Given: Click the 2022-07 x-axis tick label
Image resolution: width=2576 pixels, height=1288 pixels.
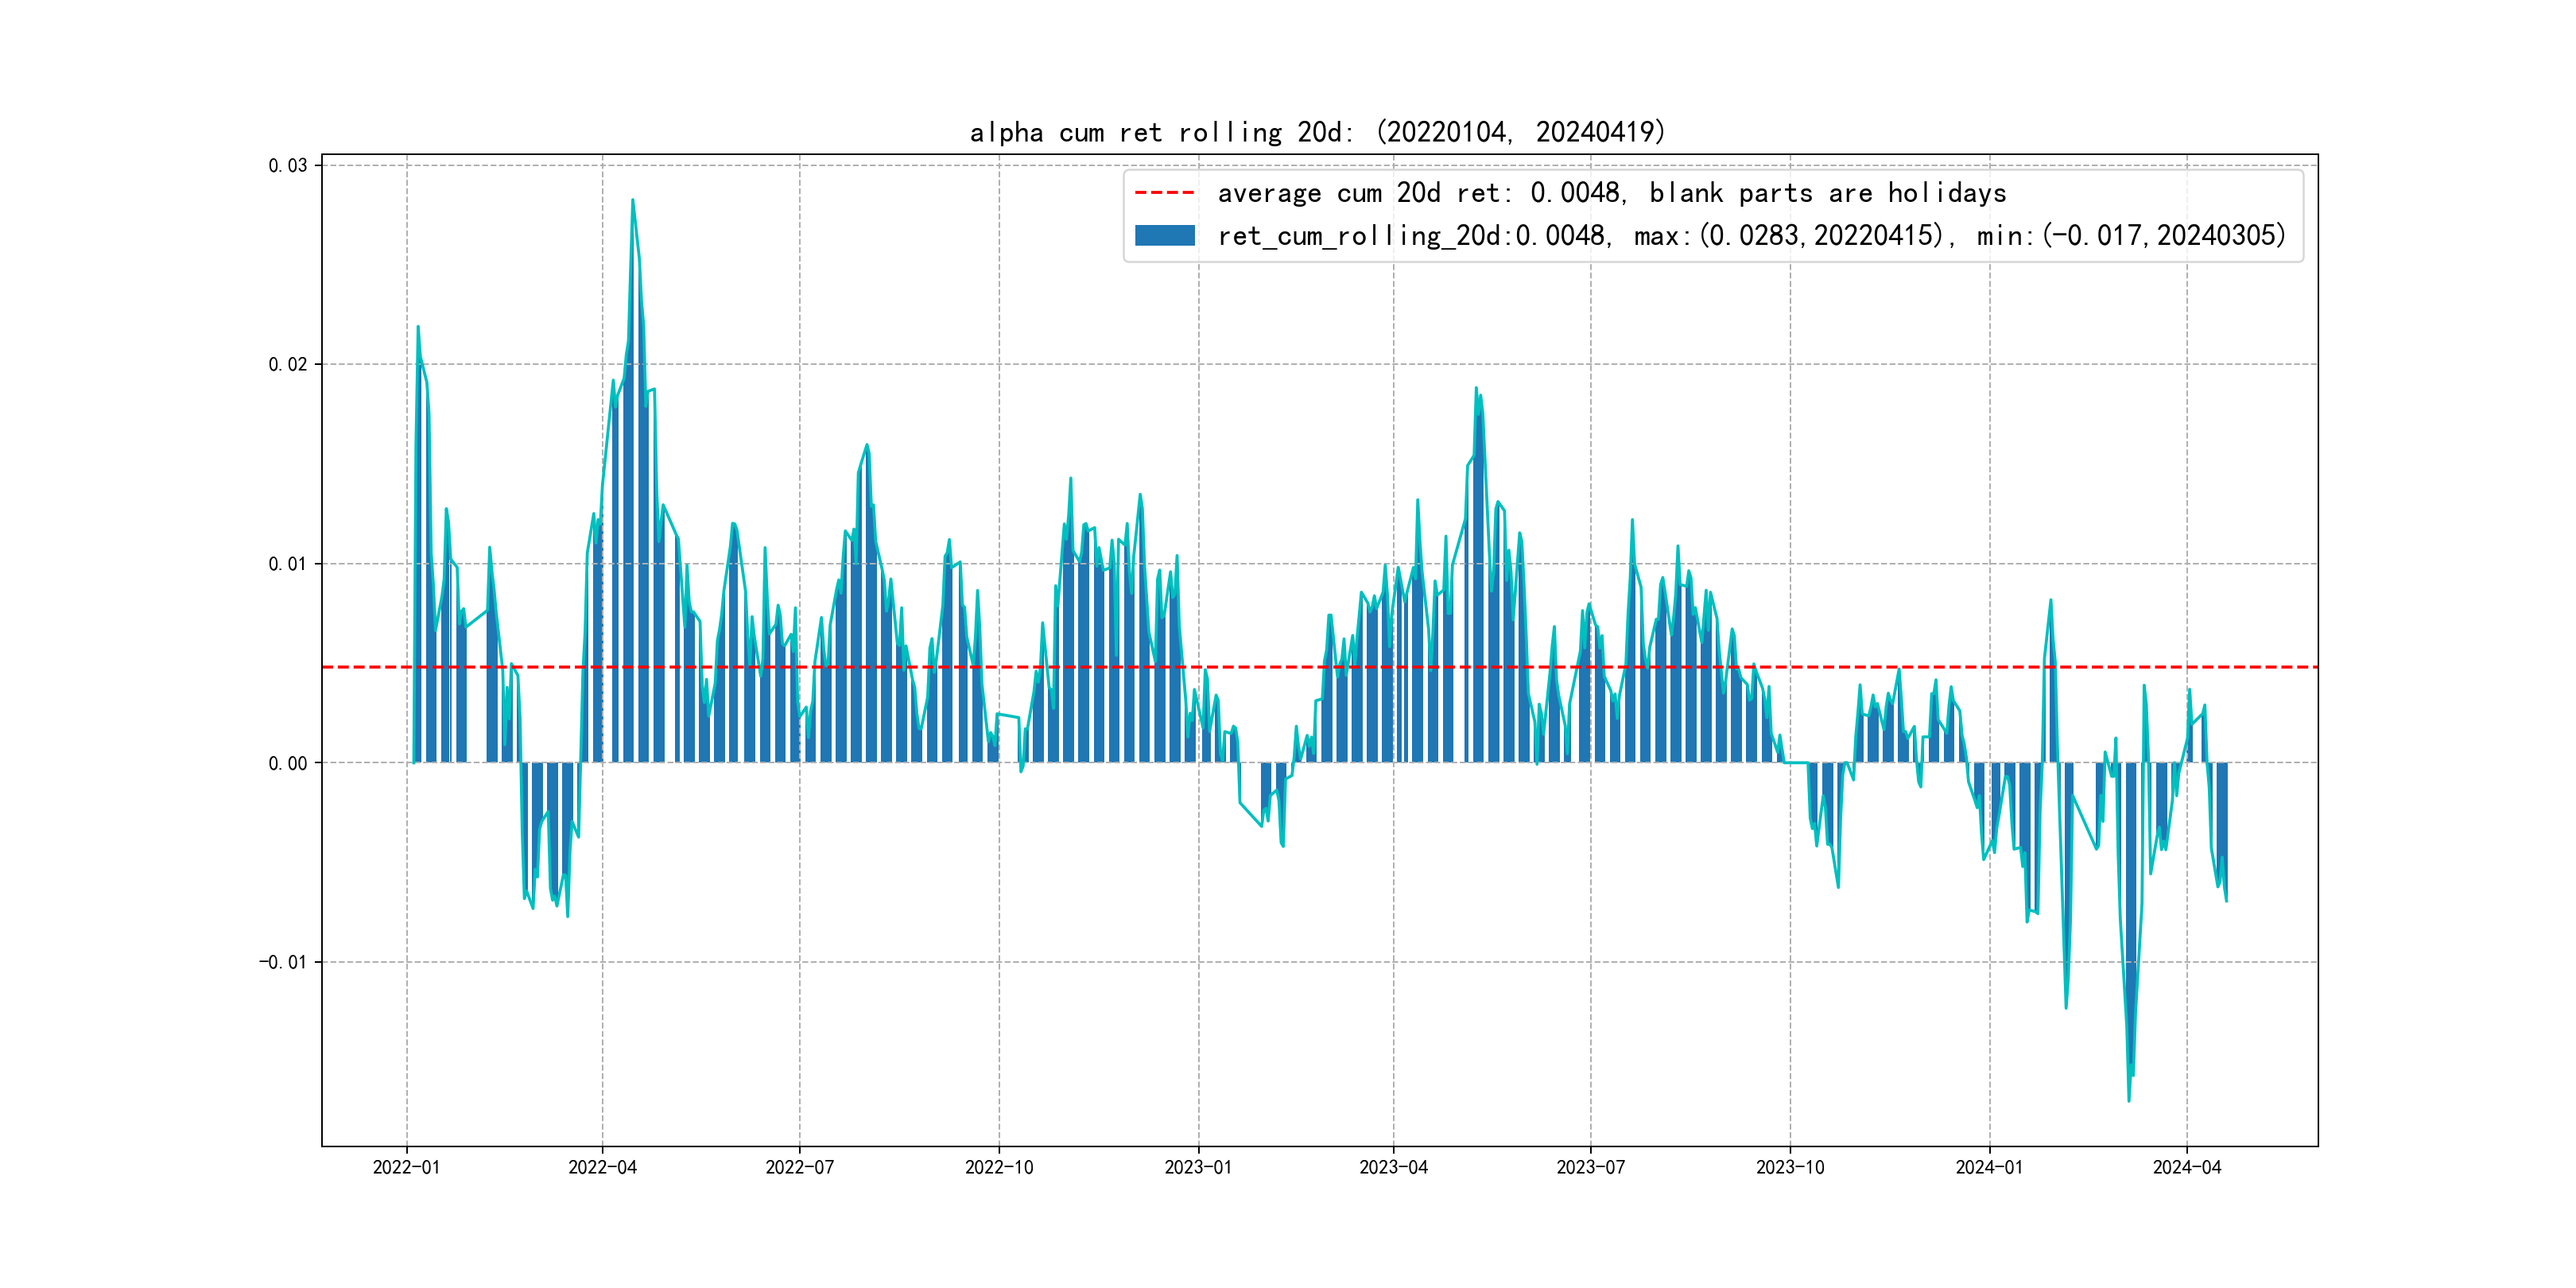Looking at the screenshot, I should [x=799, y=1167].
